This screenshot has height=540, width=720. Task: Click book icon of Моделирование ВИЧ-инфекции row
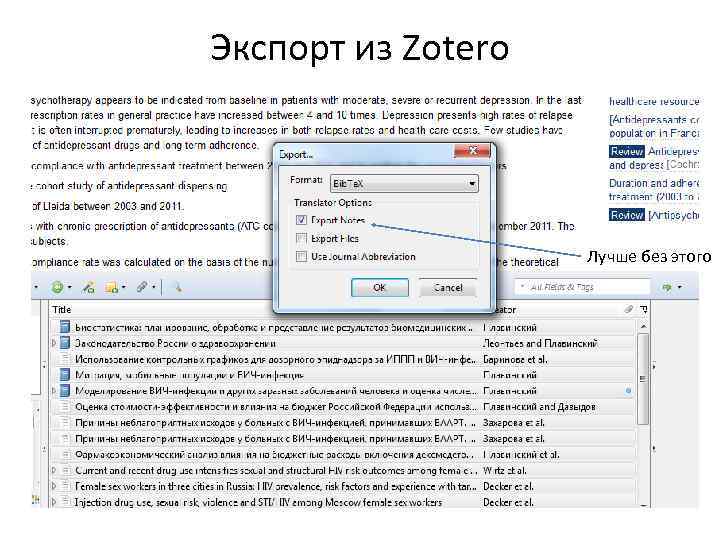[x=65, y=391]
